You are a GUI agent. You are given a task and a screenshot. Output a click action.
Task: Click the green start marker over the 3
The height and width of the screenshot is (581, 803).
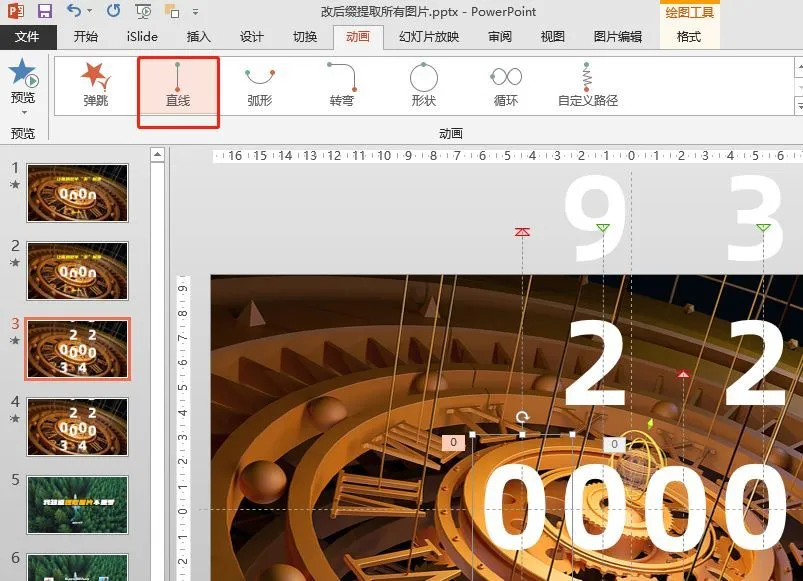pos(763,227)
